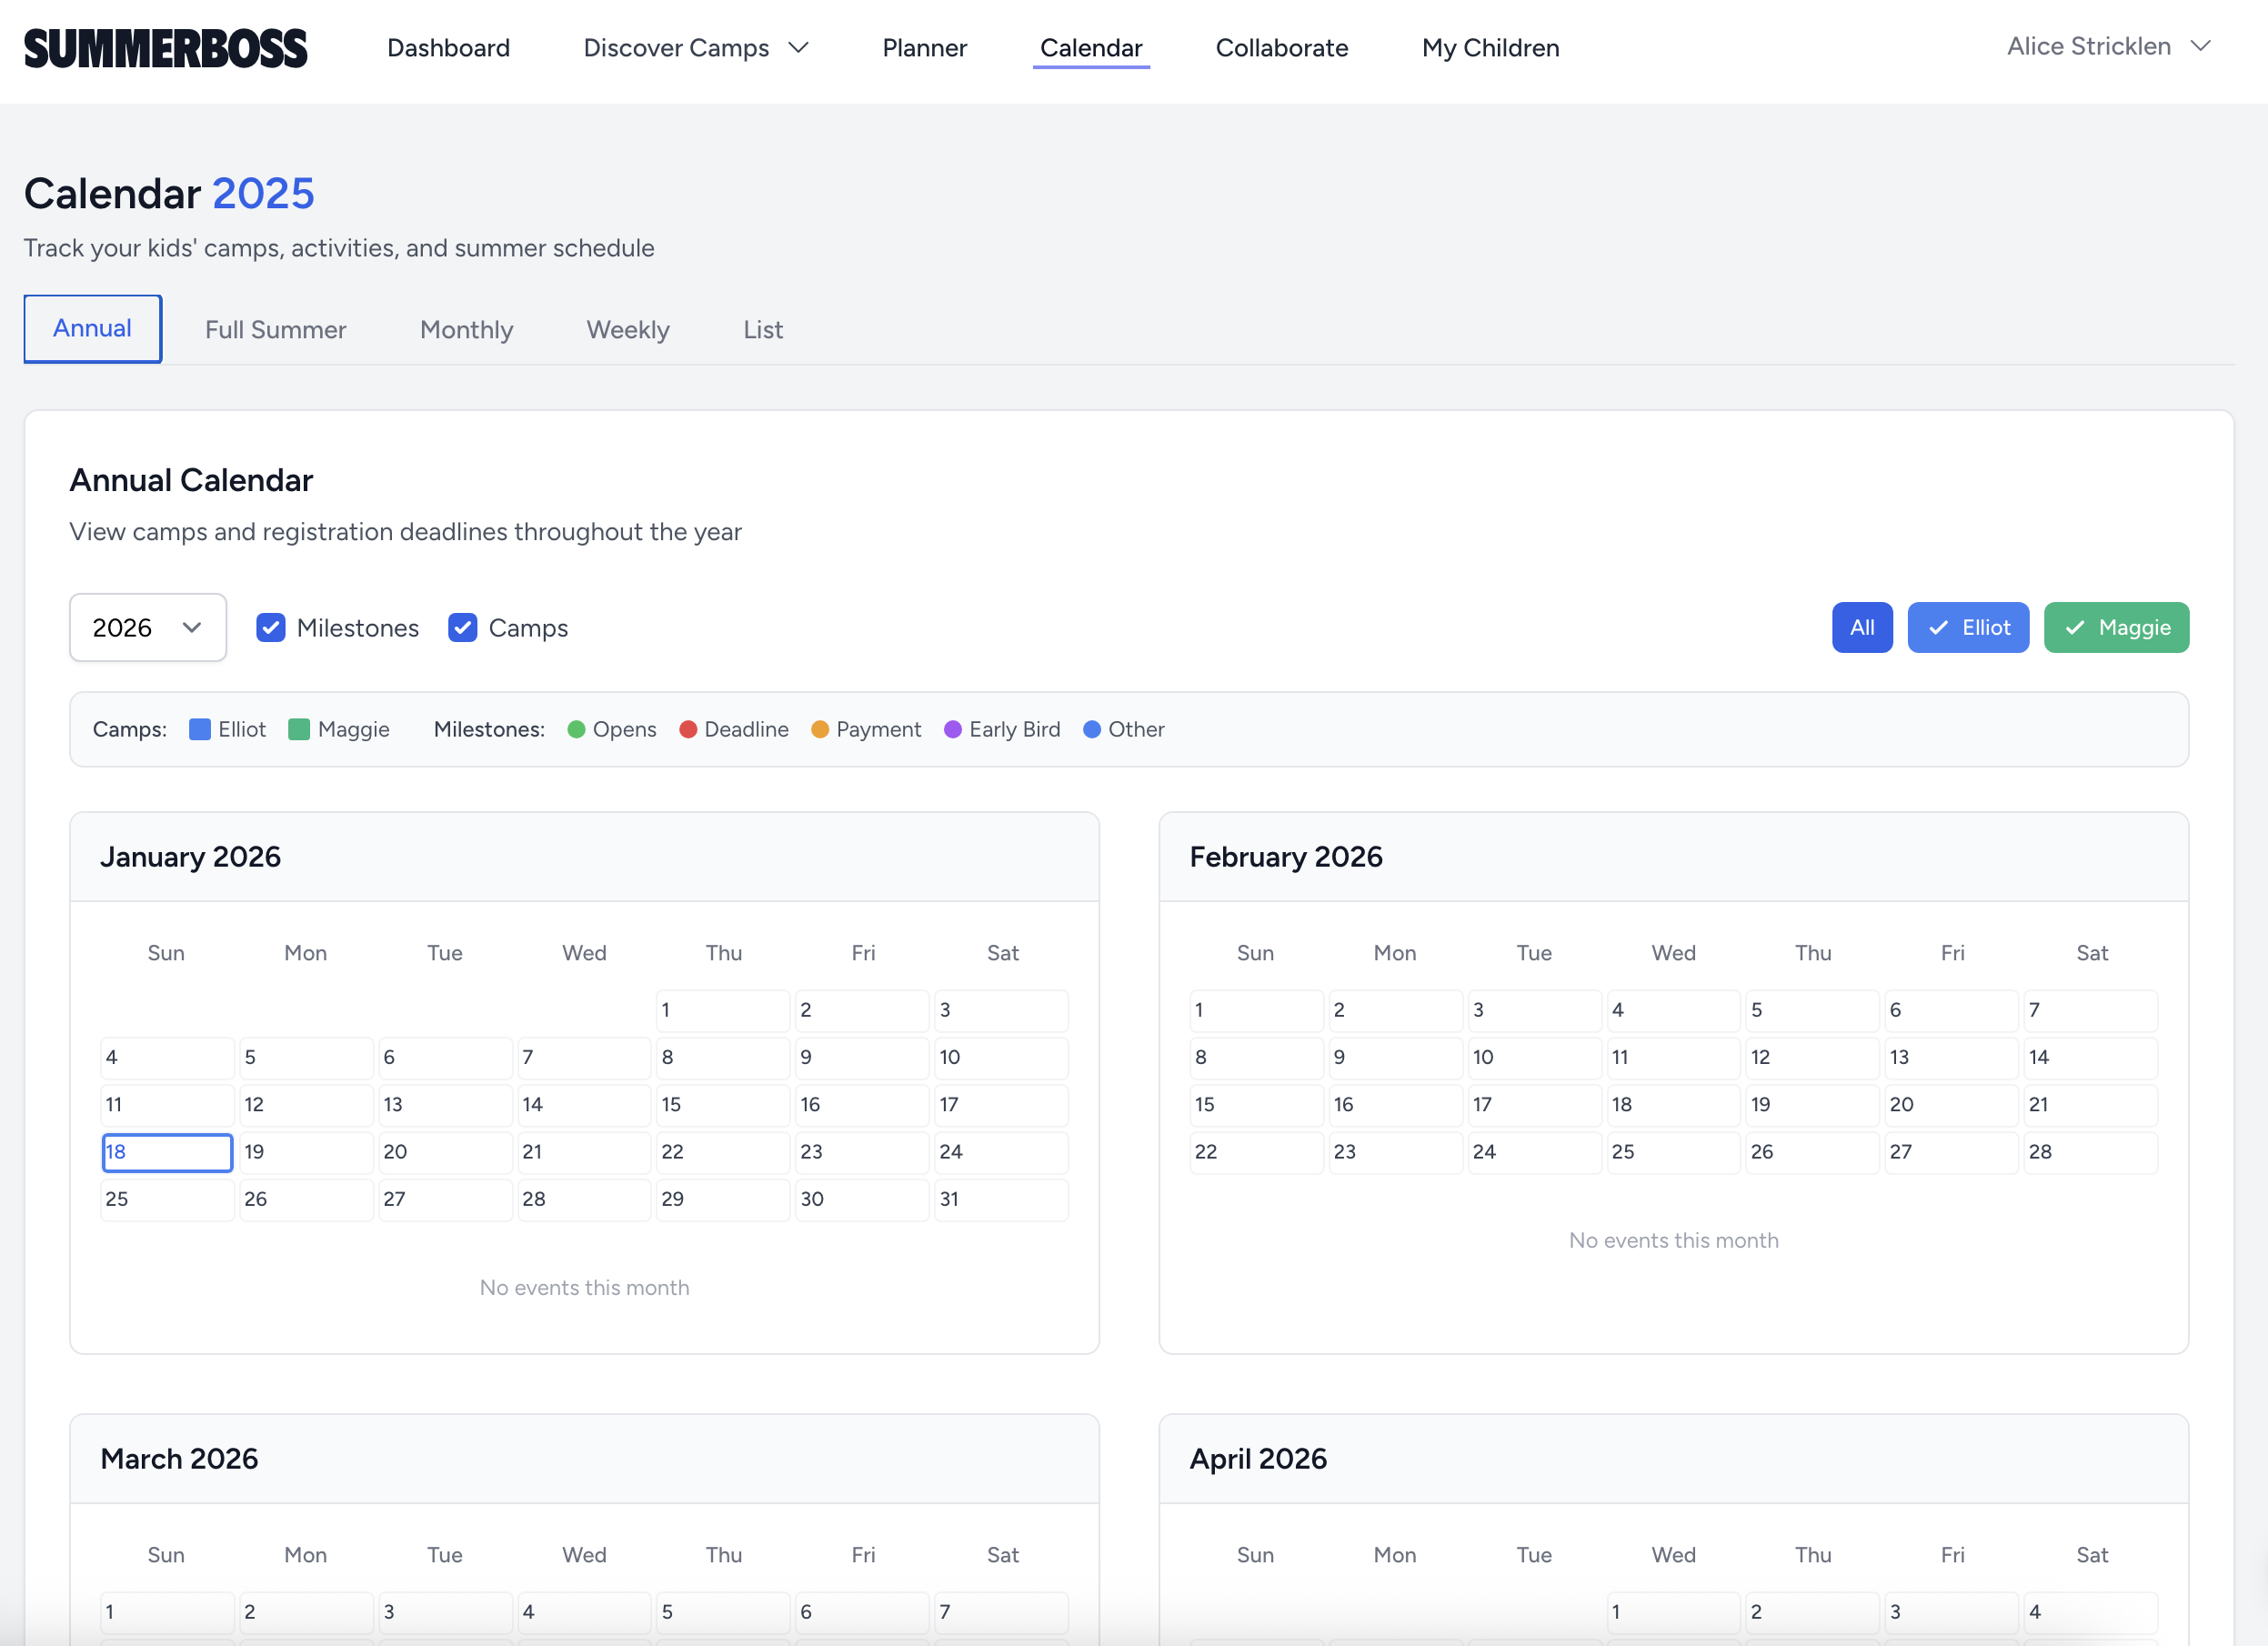Select January 7 day cell

pos(584,1057)
